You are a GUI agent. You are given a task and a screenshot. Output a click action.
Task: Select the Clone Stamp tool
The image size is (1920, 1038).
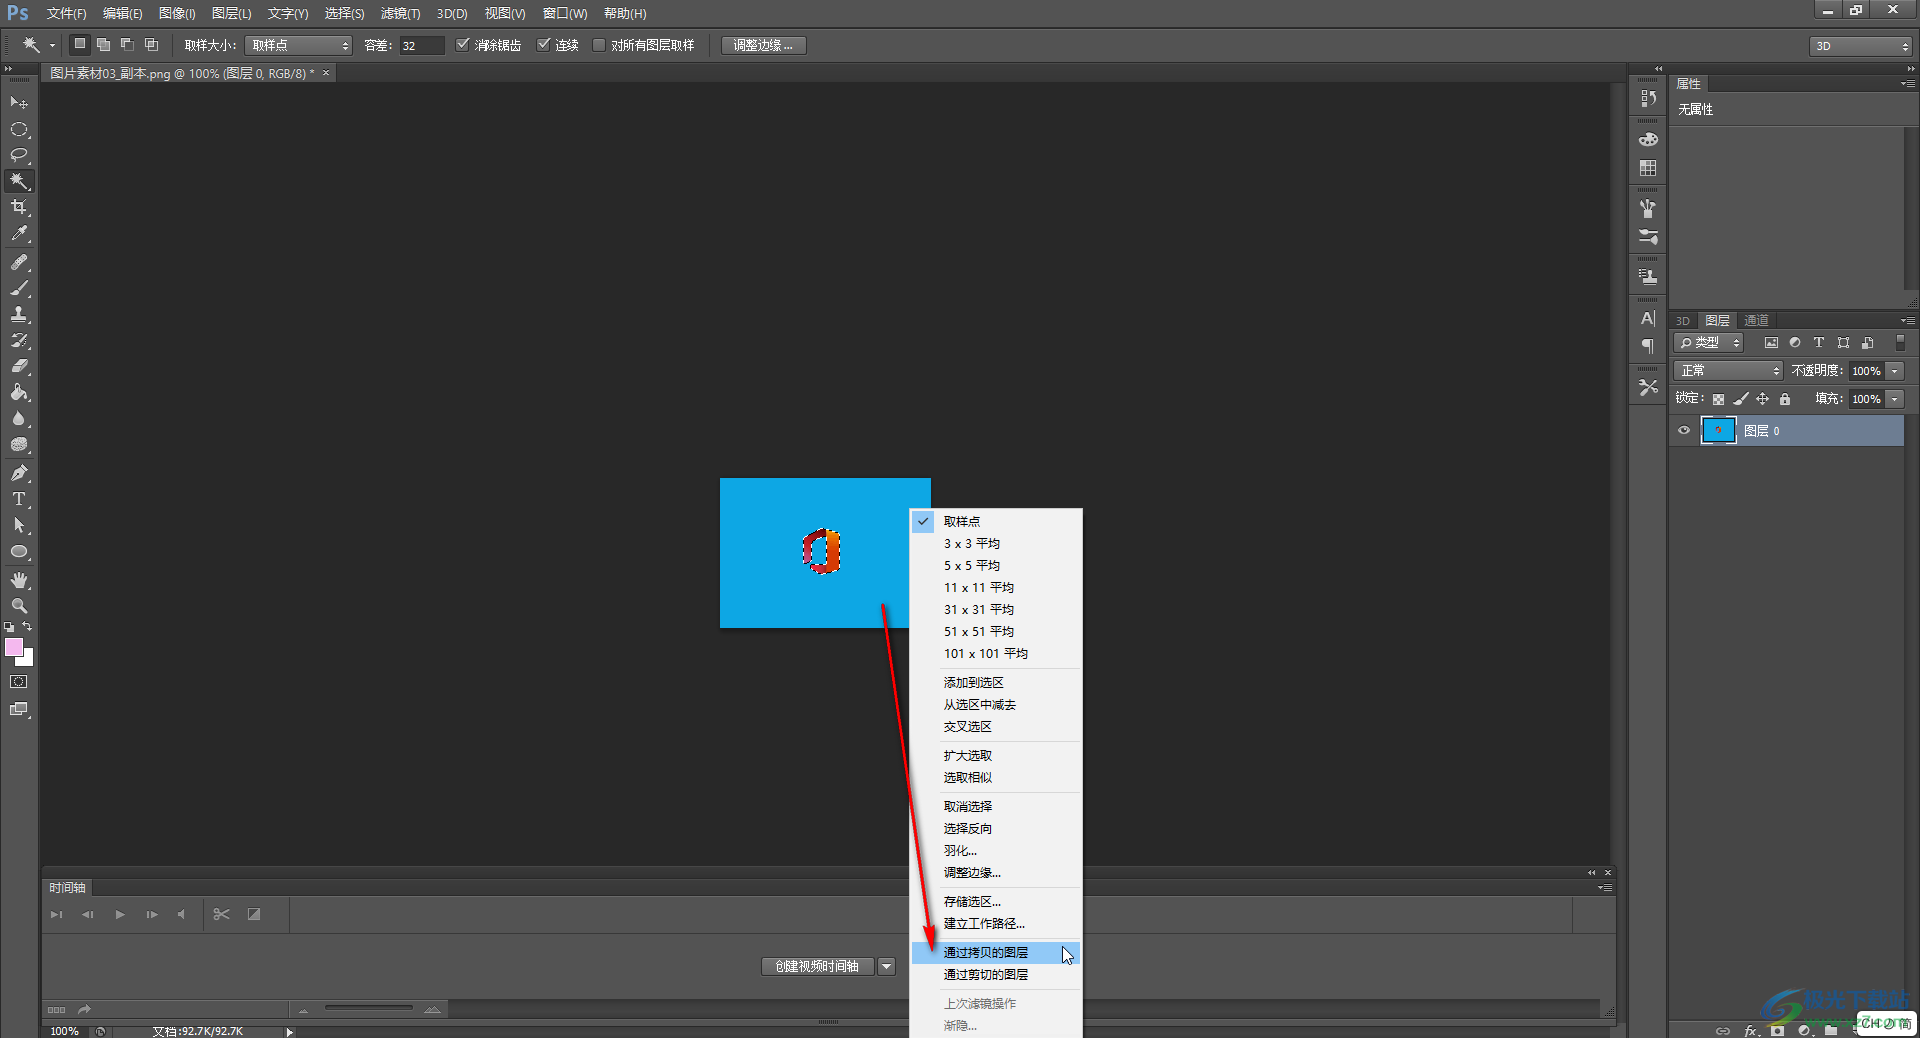19,314
